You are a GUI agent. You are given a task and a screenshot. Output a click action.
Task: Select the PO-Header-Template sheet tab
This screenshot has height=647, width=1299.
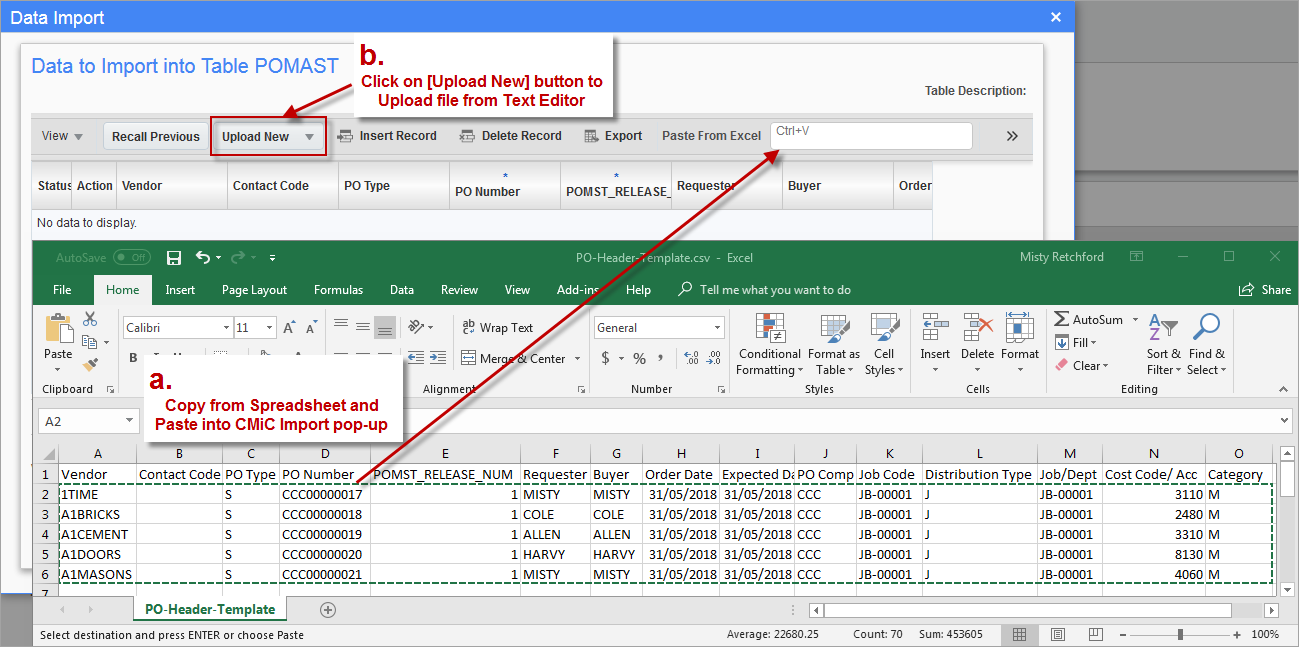coord(210,609)
